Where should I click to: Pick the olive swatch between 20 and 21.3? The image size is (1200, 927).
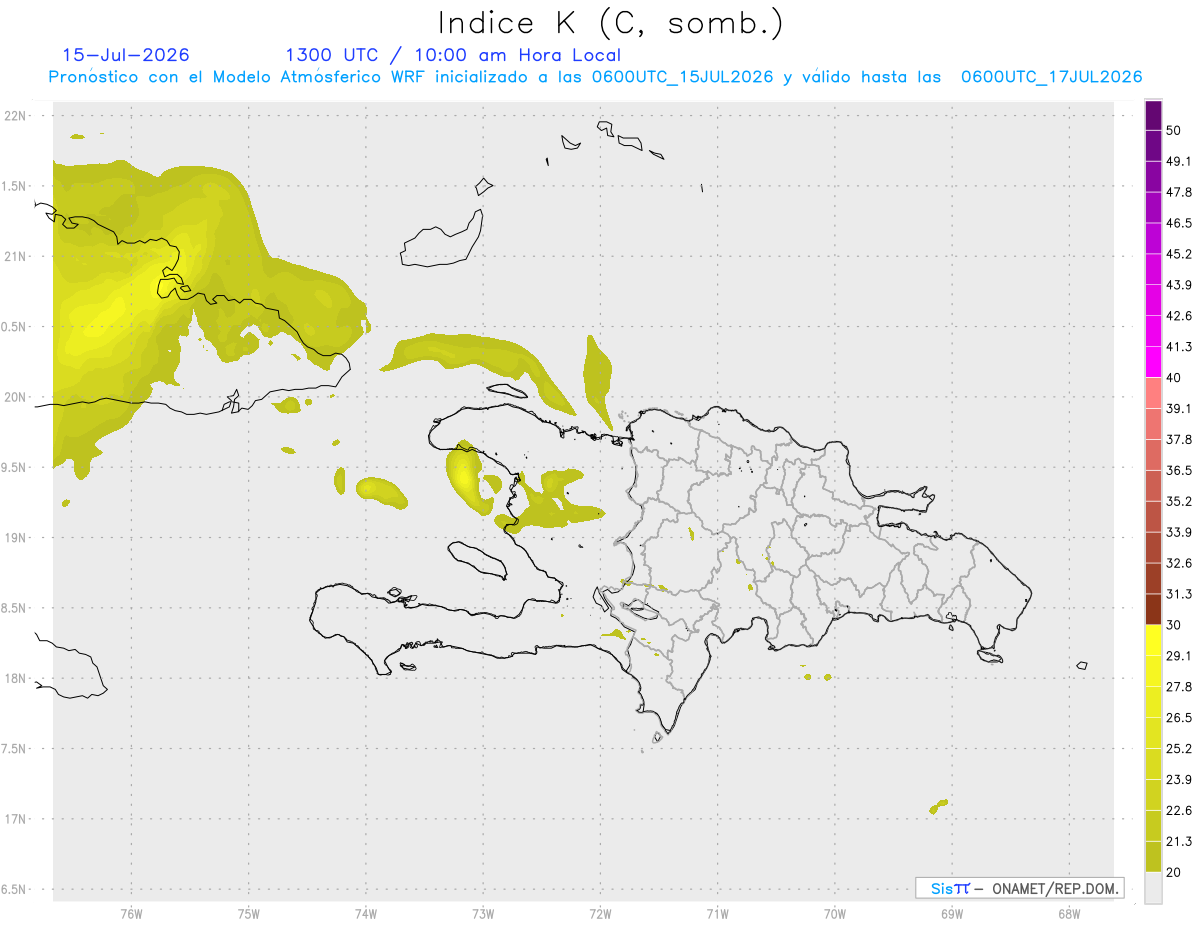click(1153, 857)
